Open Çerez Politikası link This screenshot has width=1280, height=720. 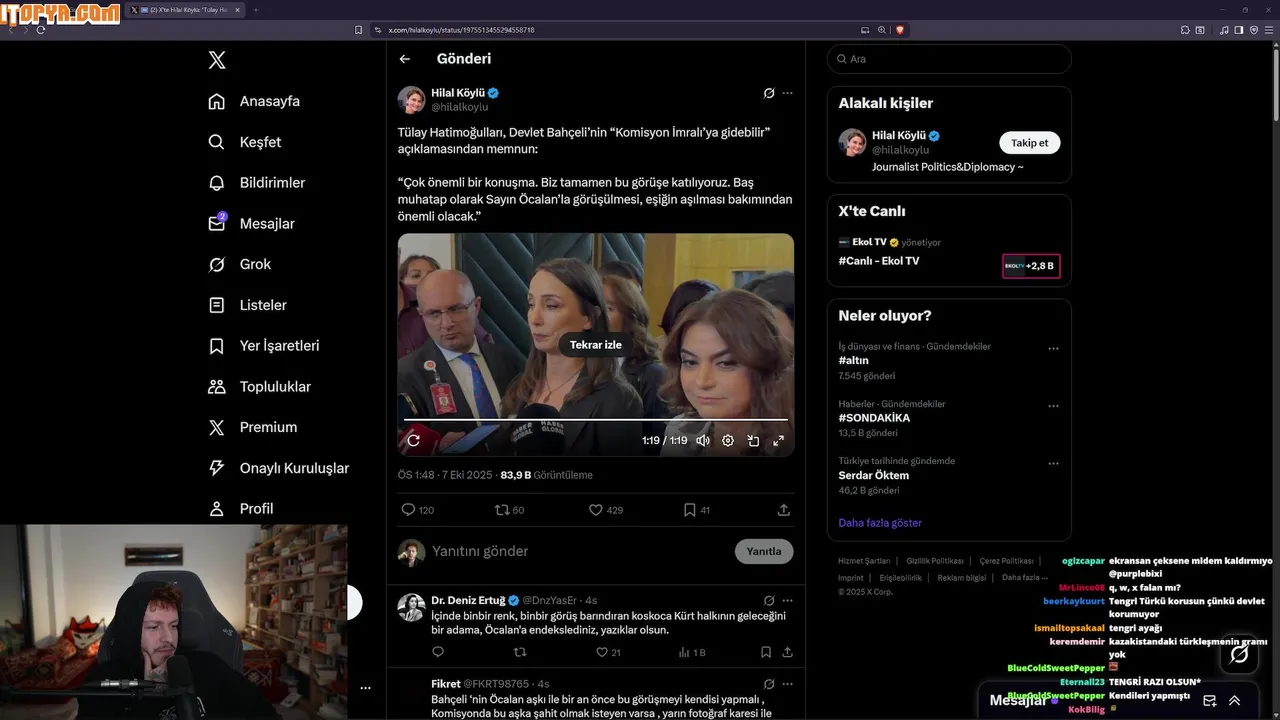tap(1007, 561)
